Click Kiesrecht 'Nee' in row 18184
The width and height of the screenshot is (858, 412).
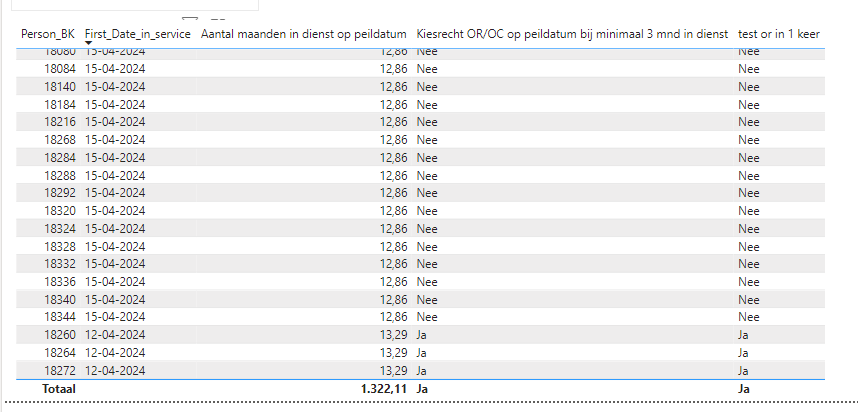pyautogui.click(x=427, y=105)
